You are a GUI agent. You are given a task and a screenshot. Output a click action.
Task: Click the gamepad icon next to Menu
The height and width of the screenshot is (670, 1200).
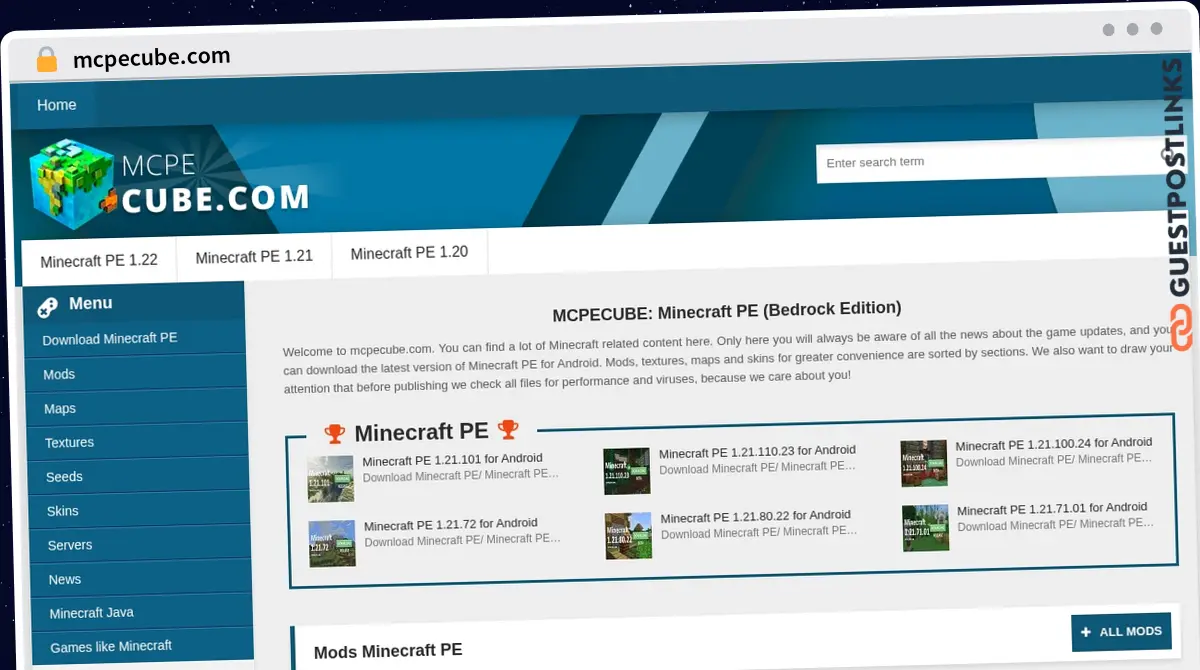pos(47,307)
